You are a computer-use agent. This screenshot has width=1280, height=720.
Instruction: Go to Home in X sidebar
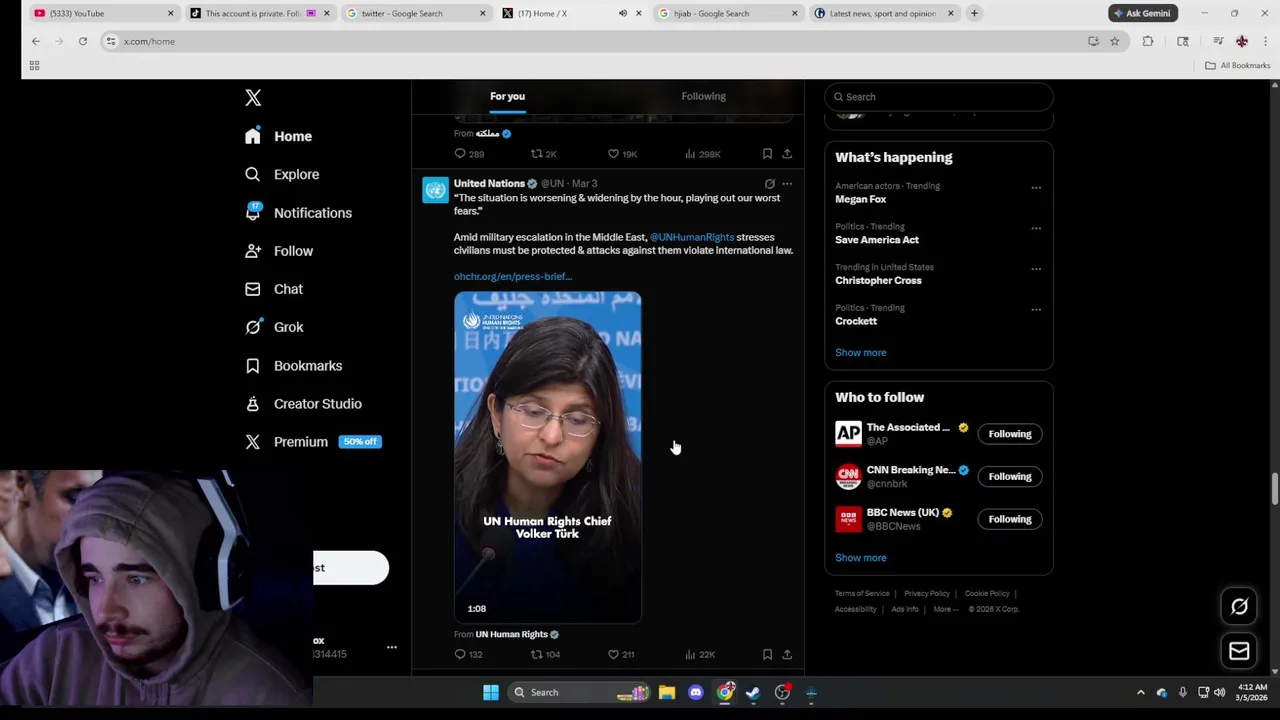pyautogui.click(x=279, y=136)
